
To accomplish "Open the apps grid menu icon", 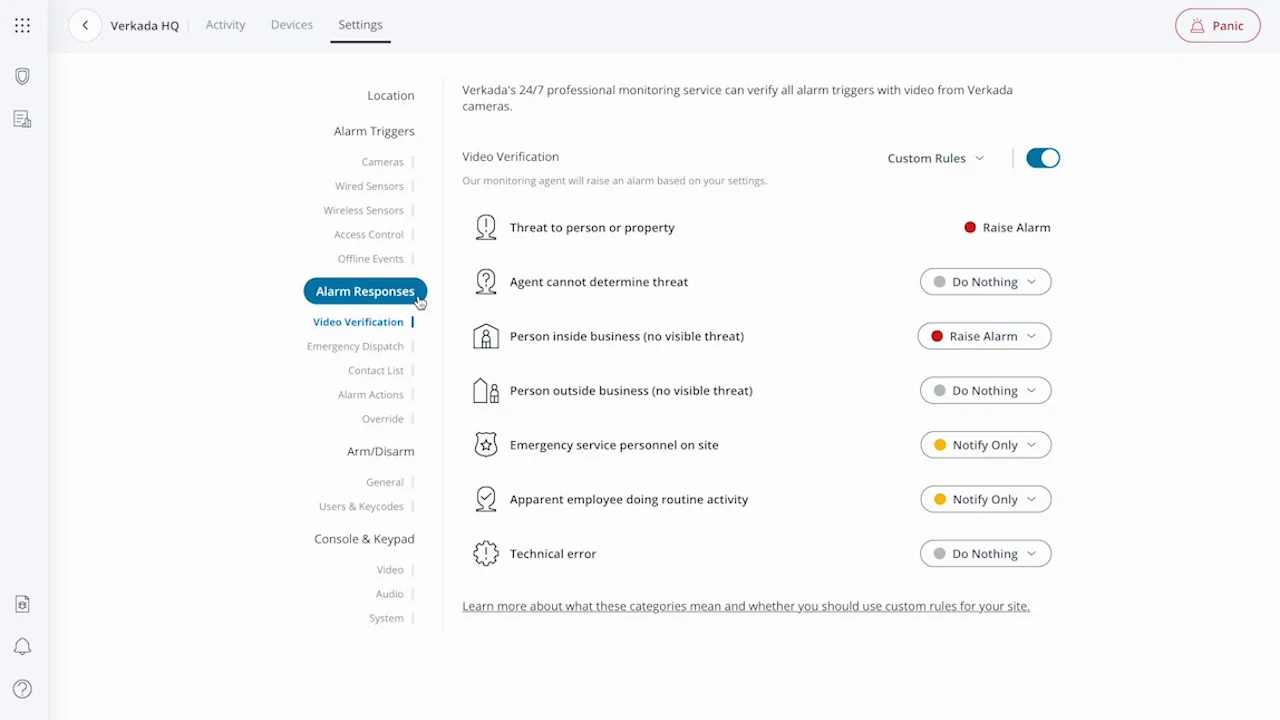I will click(x=22, y=26).
